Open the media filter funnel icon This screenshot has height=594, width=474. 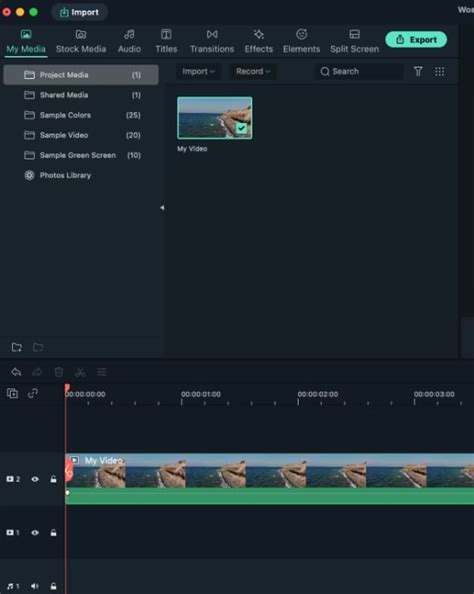418,72
